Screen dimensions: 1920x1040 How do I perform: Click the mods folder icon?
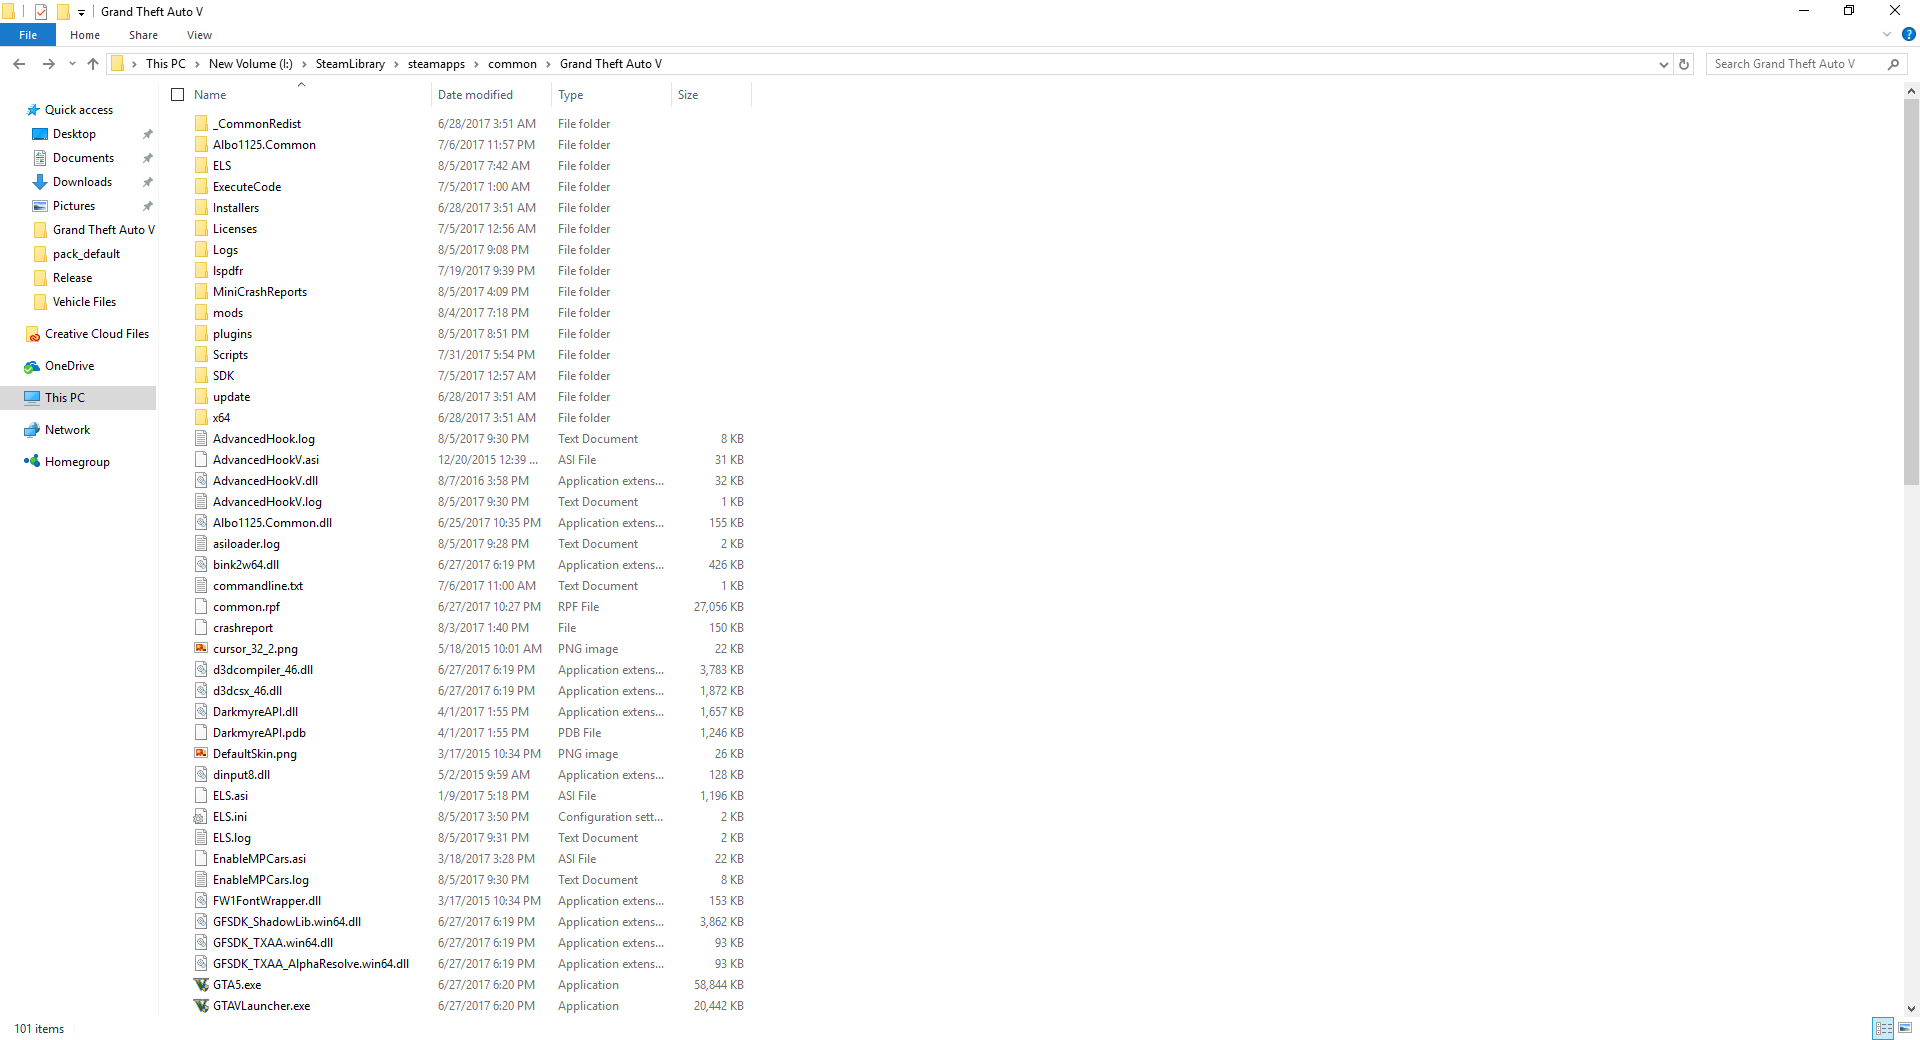click(x=201, y=313)
